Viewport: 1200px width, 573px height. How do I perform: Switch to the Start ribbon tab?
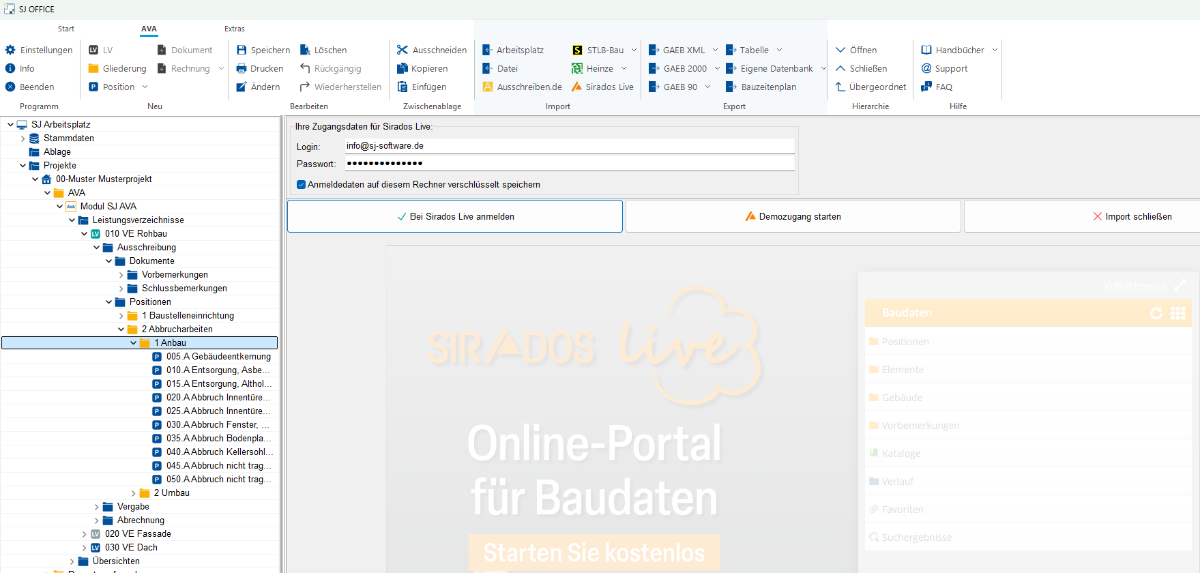pos(66,28)
